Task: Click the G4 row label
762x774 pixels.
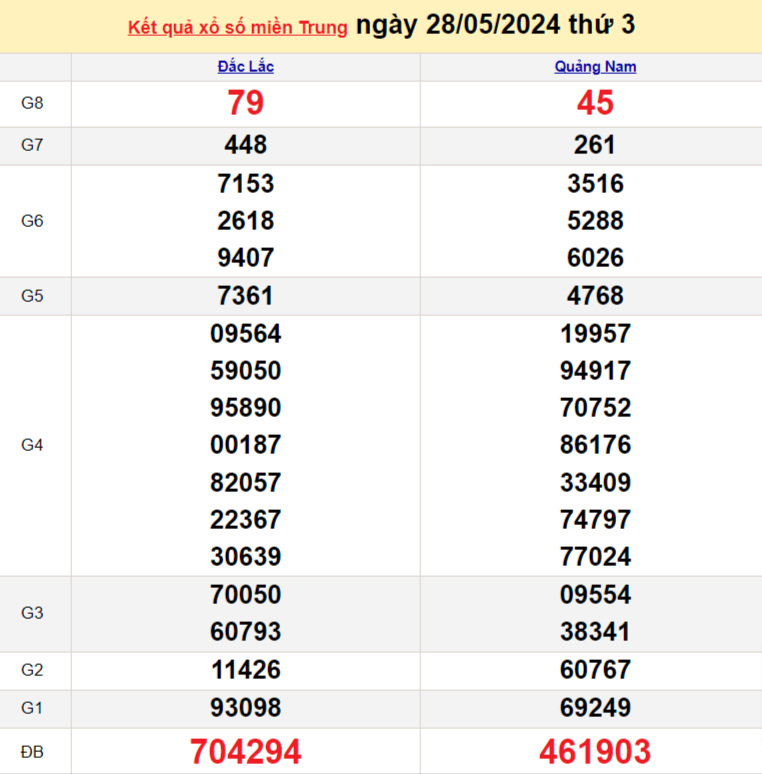Action: (x=33, y=445)
